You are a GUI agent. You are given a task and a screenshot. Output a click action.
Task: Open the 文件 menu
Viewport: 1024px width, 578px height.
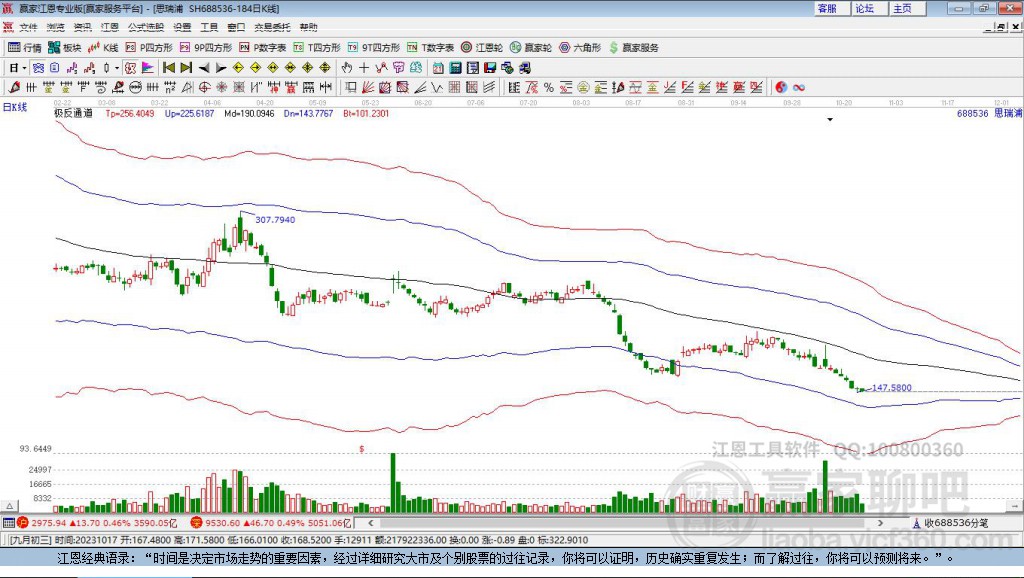[x=28, y=27]
